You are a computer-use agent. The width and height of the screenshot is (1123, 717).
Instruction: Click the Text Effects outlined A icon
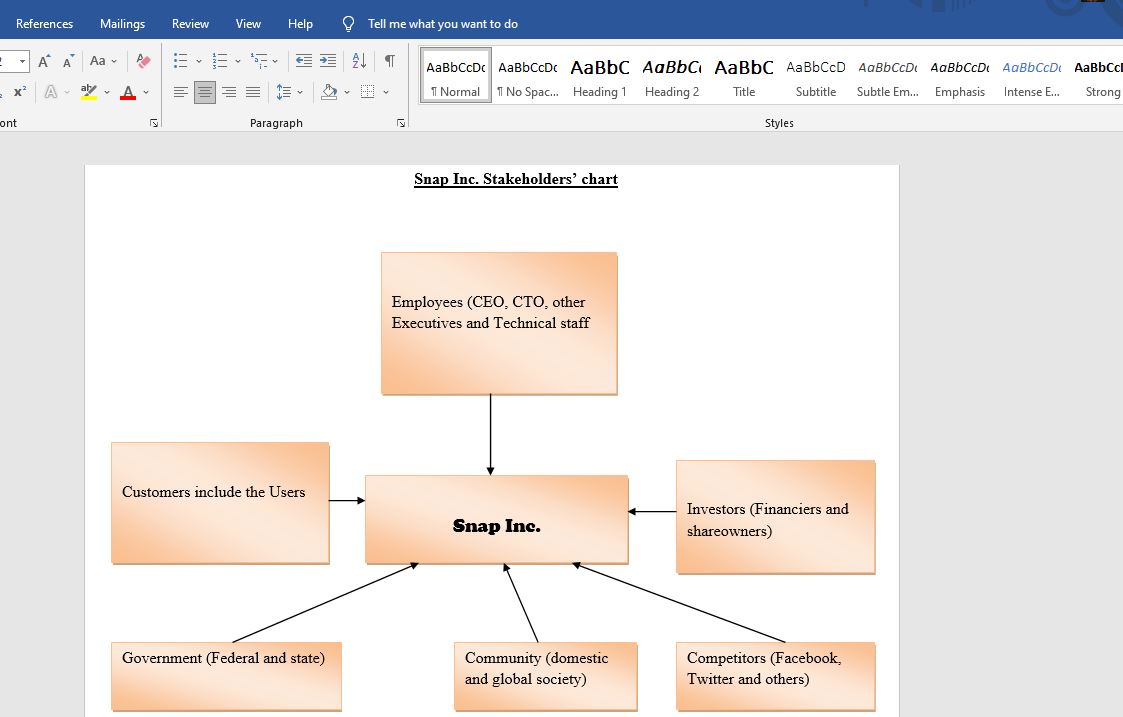[x=50, y=92]
